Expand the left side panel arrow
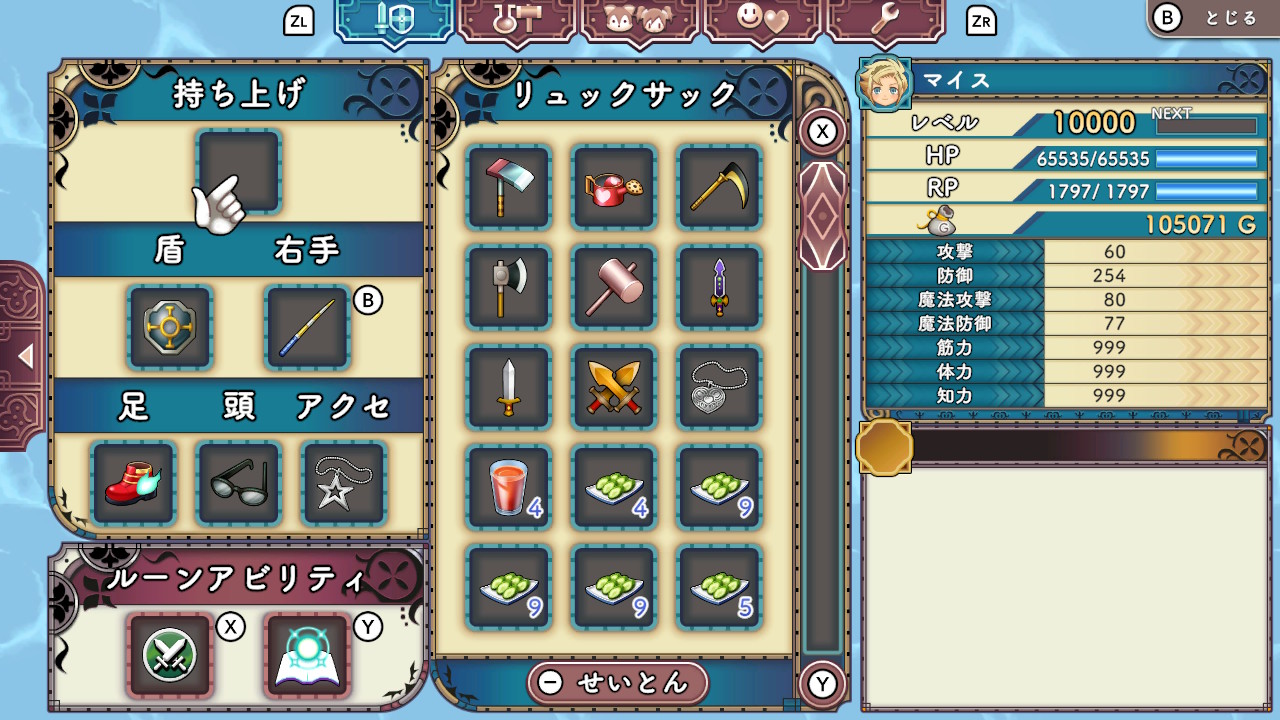 coord(22,356)
